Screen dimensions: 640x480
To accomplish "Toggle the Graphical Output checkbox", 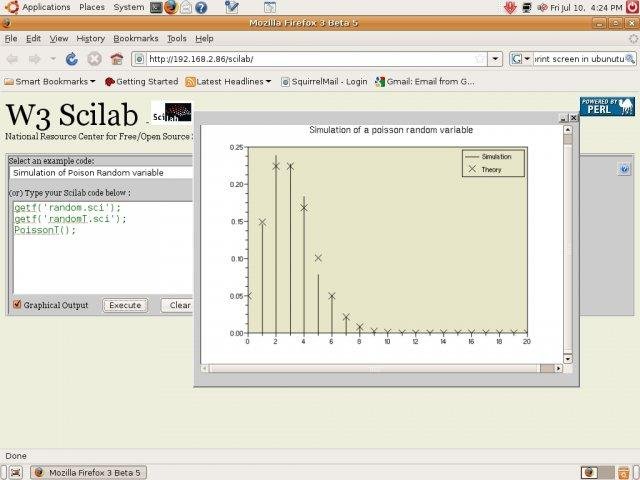I will [x=17, y=304].
